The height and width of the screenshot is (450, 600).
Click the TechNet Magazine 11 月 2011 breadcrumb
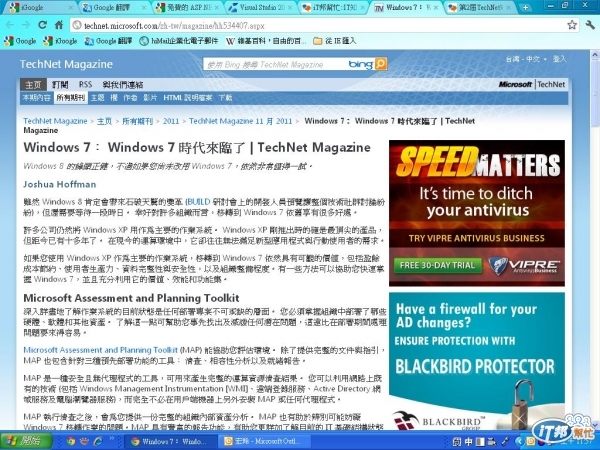click(240, 121)
